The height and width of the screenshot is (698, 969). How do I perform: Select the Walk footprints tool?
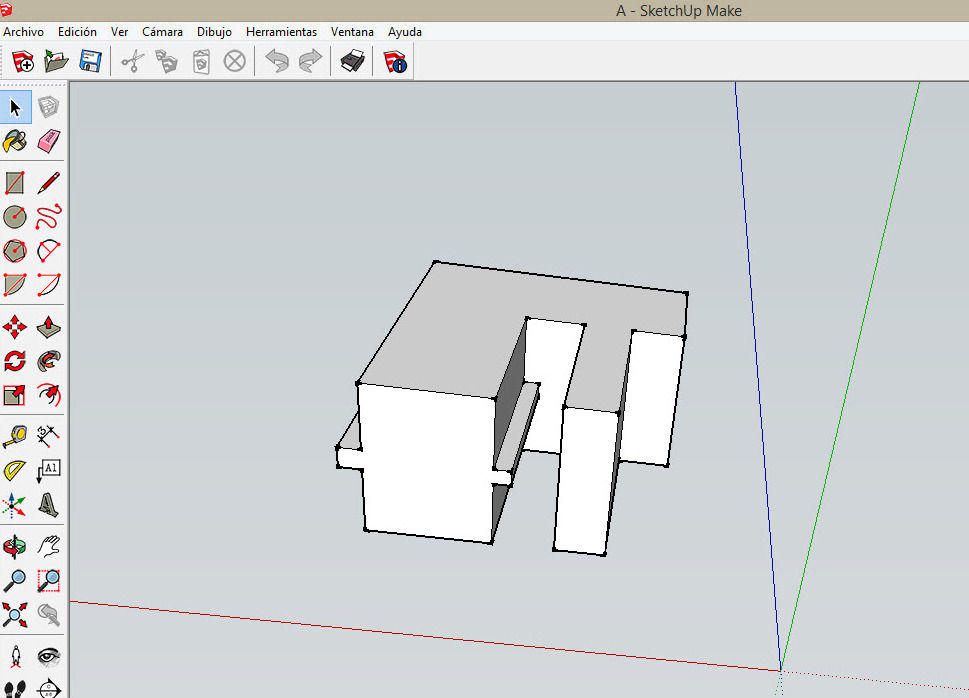pos(15,688)
